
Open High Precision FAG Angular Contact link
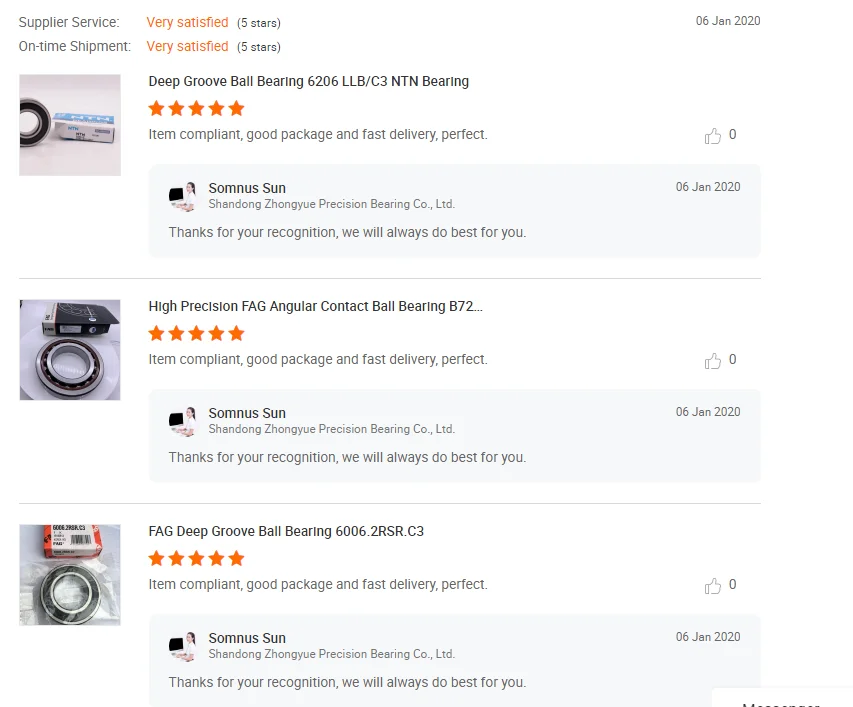coord(315,306)
